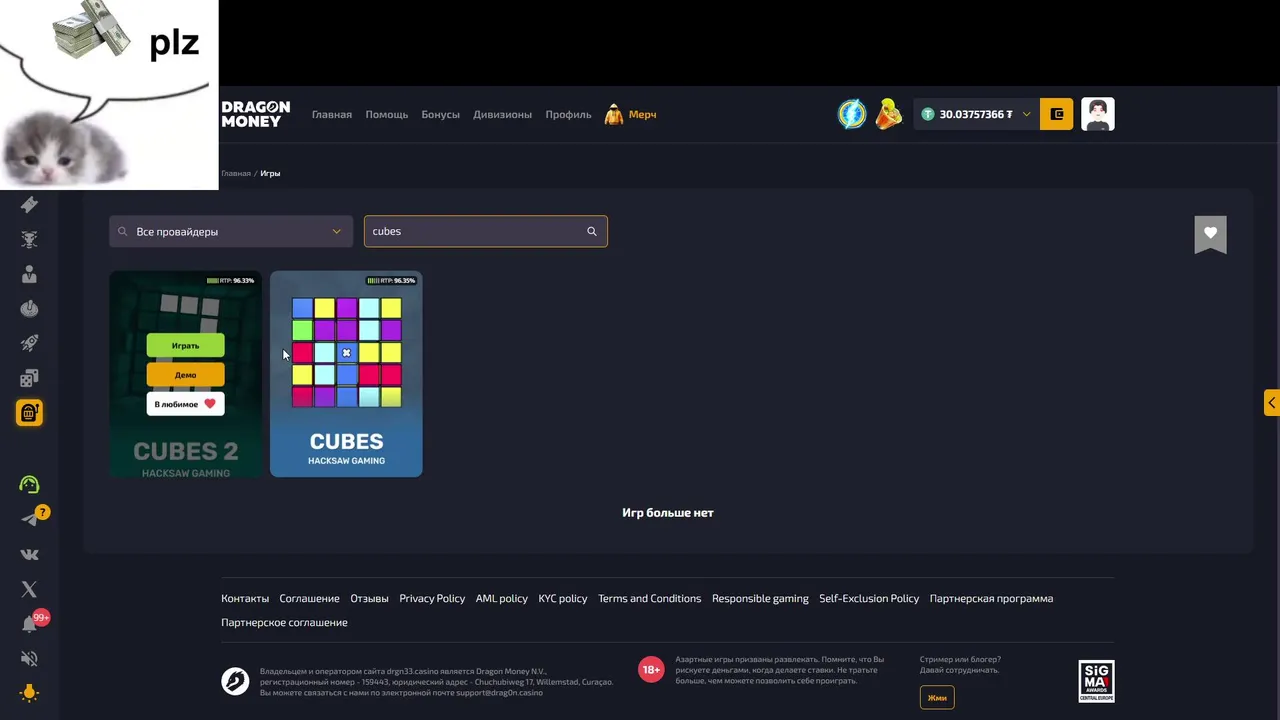Toggle the muted sound speaker icon
The width and height of the screenshot is (1280, 720).
pyautogui.click(x=29, y=658)
